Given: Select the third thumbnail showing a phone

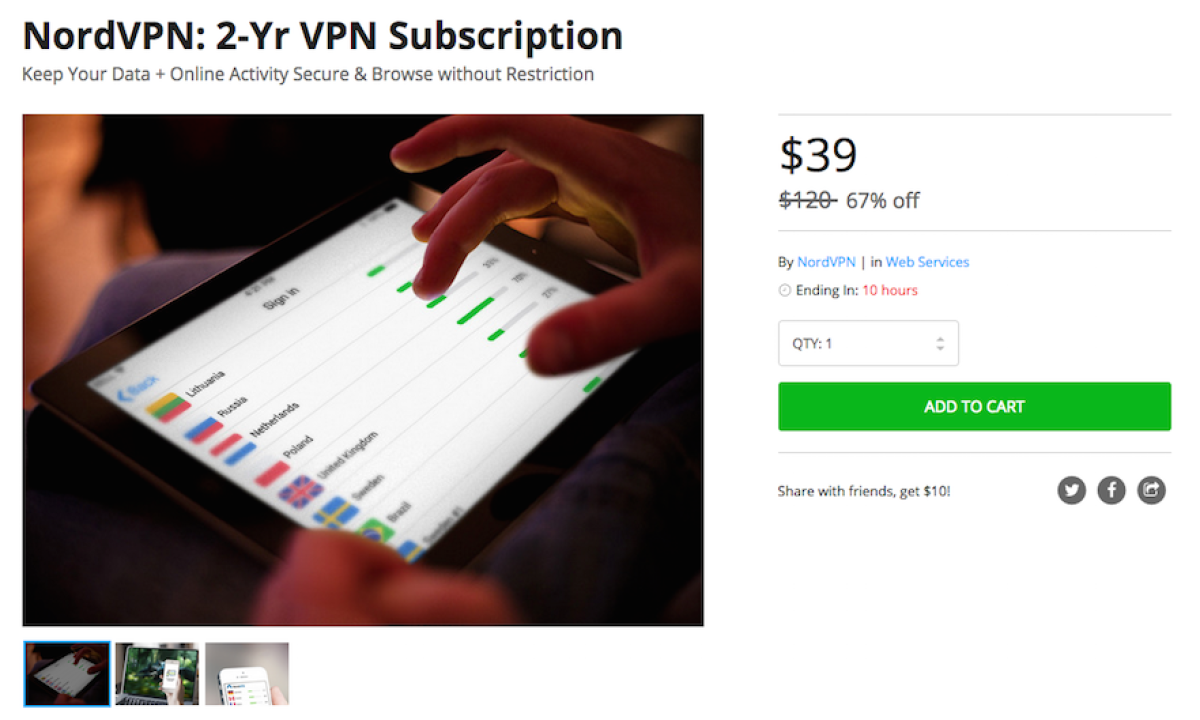Looking at the screenshot, I should 247,674.
